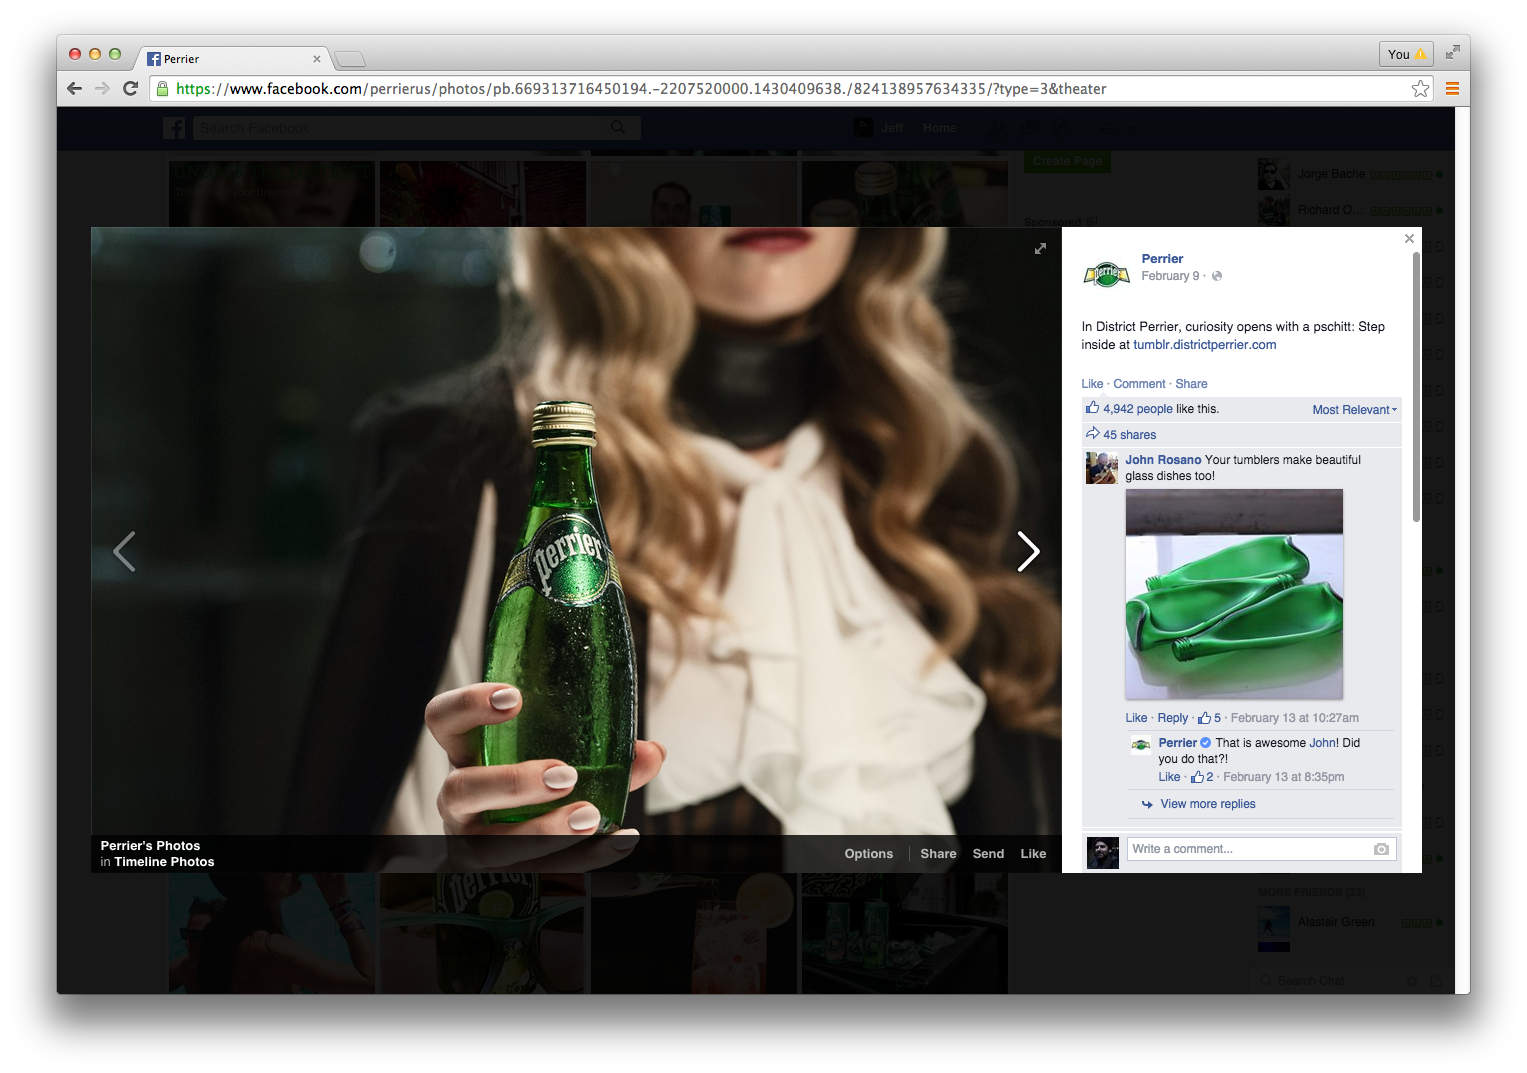Select the Perrier browser tab
The image size is (1527, 1073).
tap(232, 59)
